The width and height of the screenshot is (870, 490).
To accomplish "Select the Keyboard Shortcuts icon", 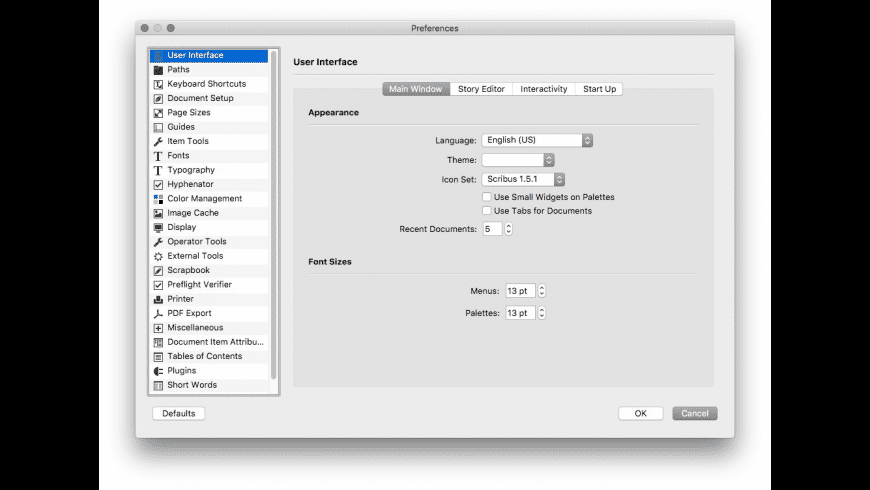I will [158, 84].
